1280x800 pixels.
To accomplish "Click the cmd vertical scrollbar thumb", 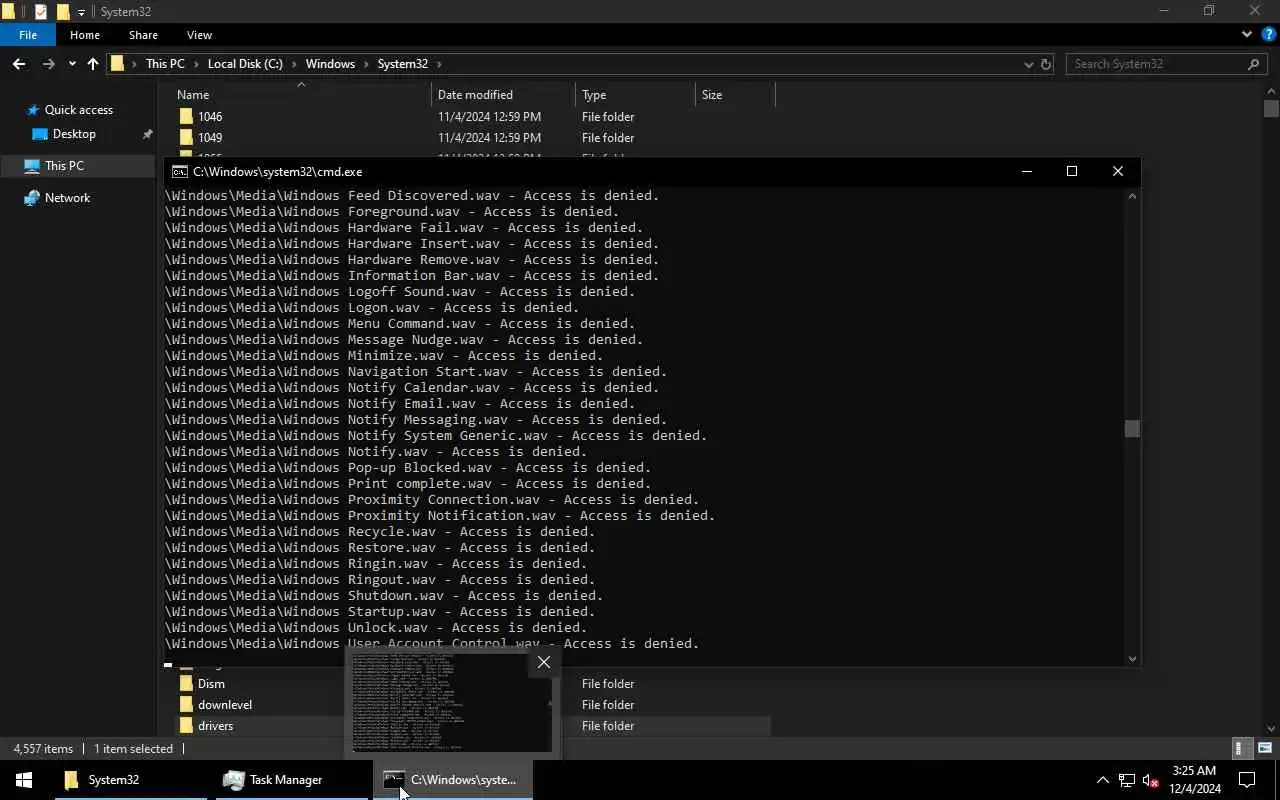I will 1132,429.
